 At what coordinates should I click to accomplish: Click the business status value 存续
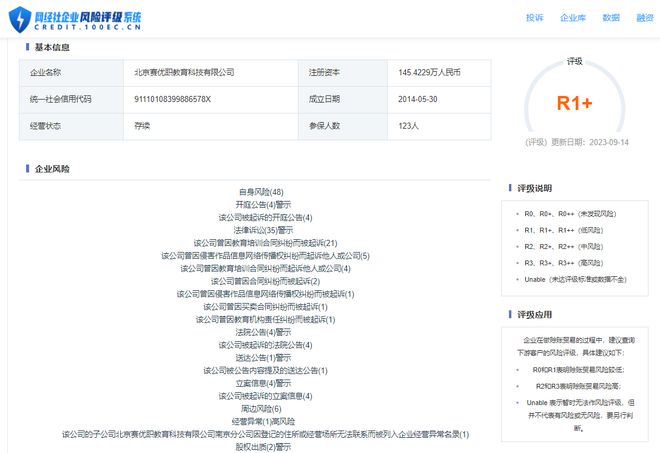tap(142, 126)
